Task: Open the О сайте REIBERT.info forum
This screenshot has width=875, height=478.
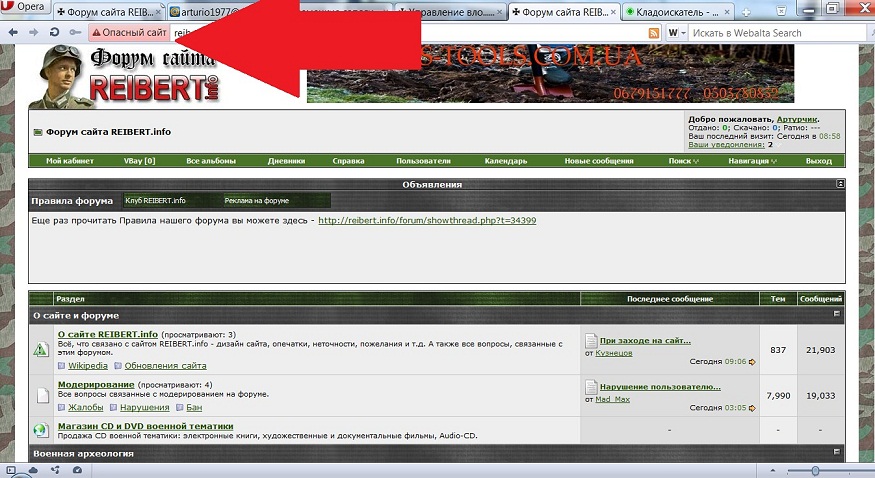Action: click(x=108, y=334)
